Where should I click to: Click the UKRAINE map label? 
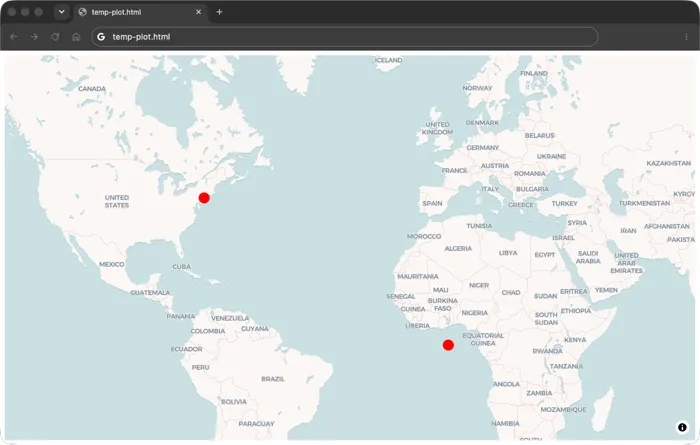click(551, 156)
